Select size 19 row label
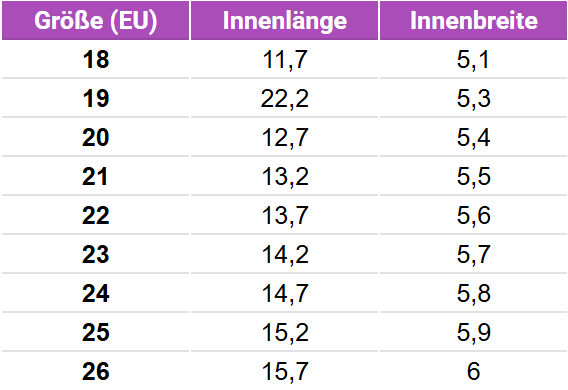 [x=96, y=98]
